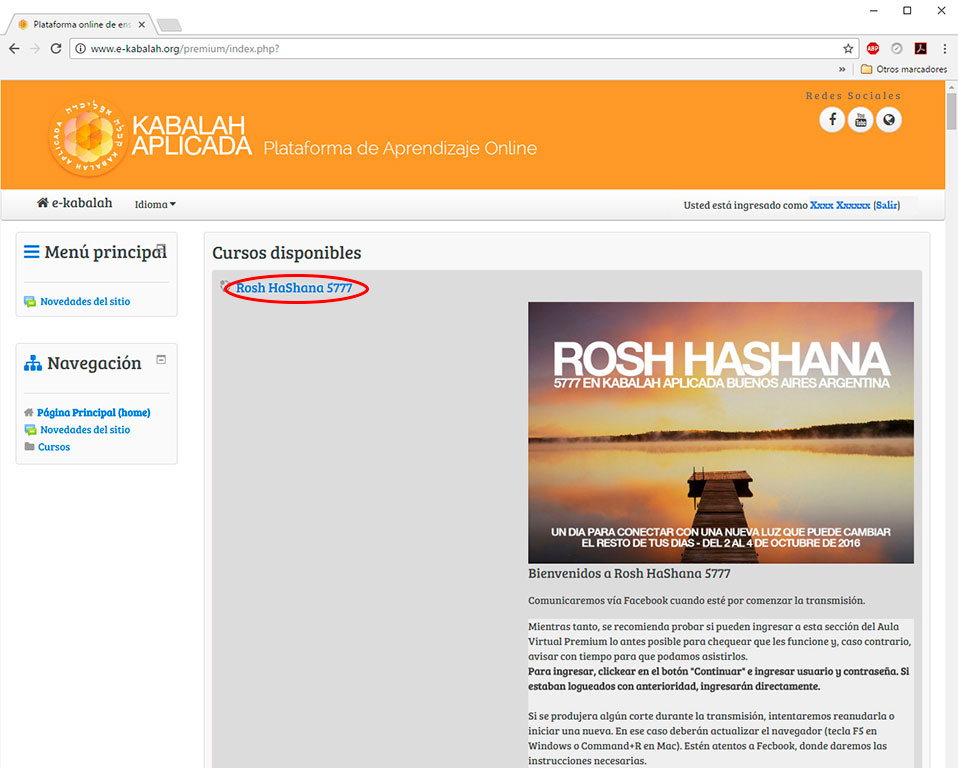The height and width of the screenshot is (768, 958).
Task: Open the Otros marcadores bookmarks folder
Action: coord(904,69)
